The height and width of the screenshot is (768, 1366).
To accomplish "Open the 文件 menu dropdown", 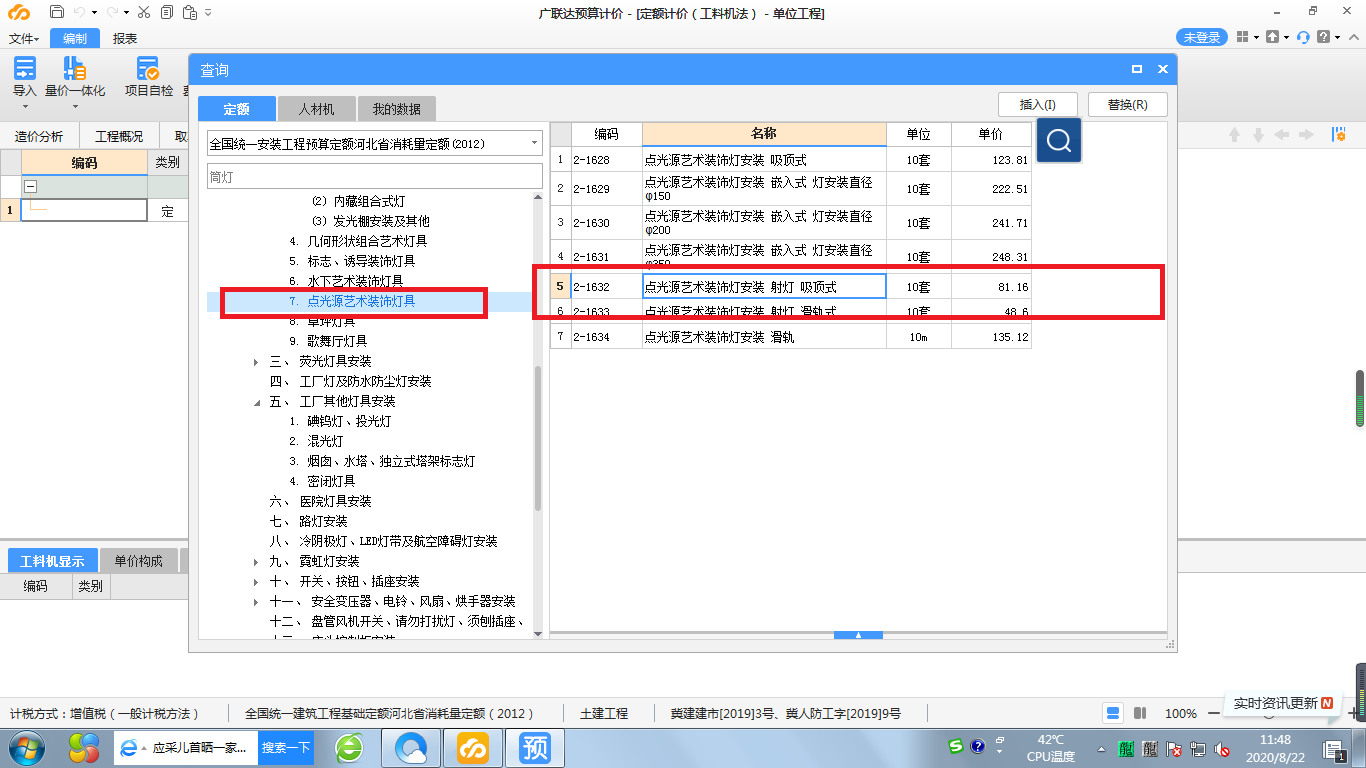I will pyautogui.click(x=24, y=38).
